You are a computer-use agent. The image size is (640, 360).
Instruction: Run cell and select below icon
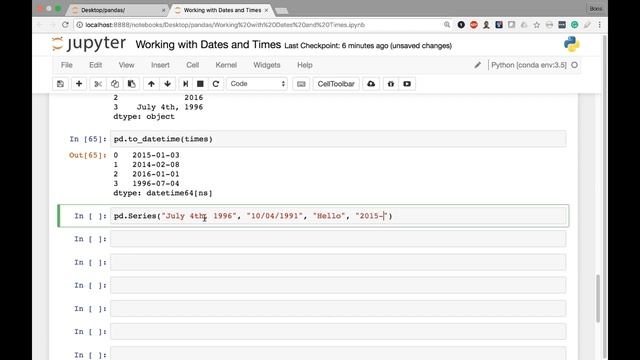[185, 84]
